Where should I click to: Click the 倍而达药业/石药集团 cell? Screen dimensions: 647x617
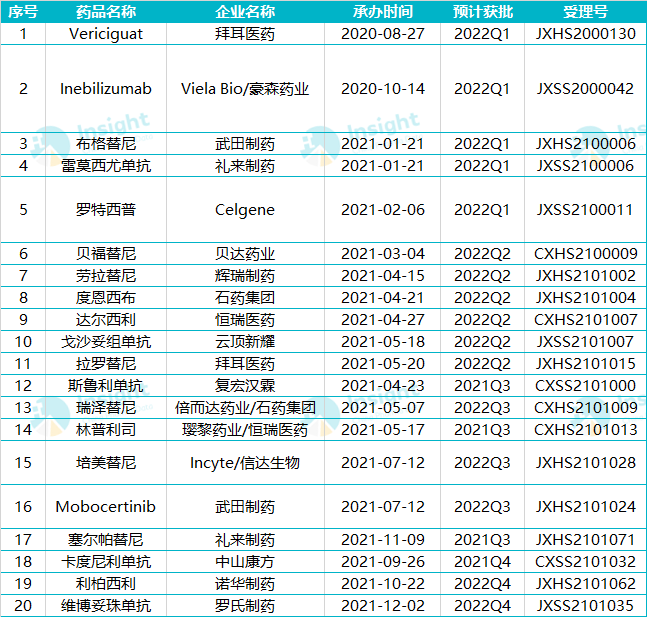pyautogui.click(x=245, y=407)
